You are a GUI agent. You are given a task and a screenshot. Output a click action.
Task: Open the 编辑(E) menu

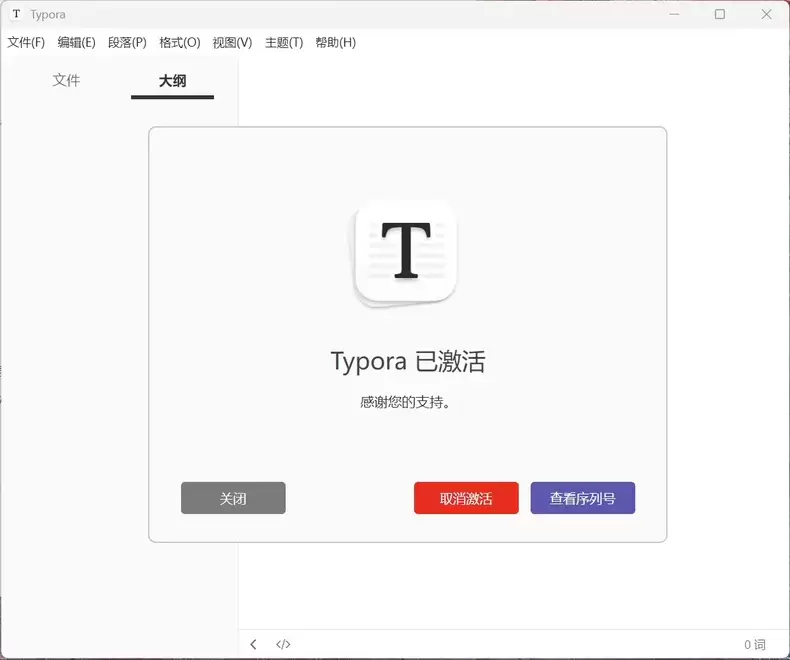point(77,42)
